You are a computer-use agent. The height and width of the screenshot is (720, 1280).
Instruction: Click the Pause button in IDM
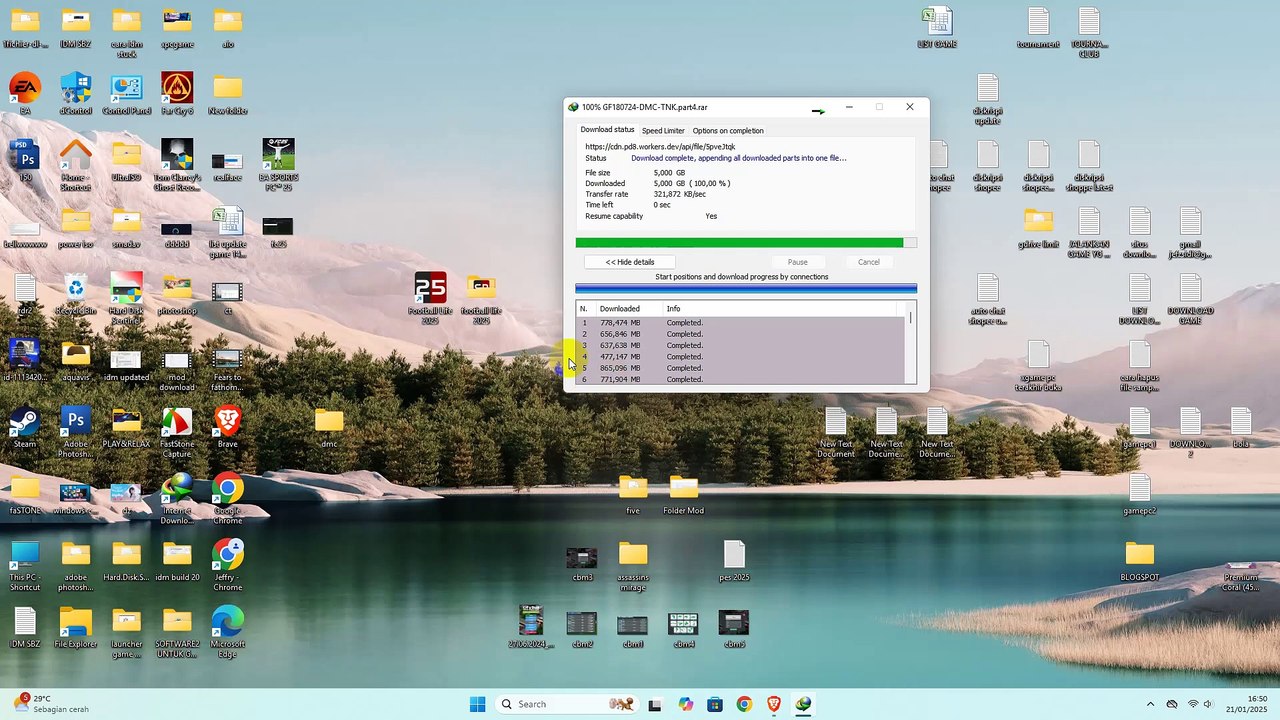click(x=797, y=262)
